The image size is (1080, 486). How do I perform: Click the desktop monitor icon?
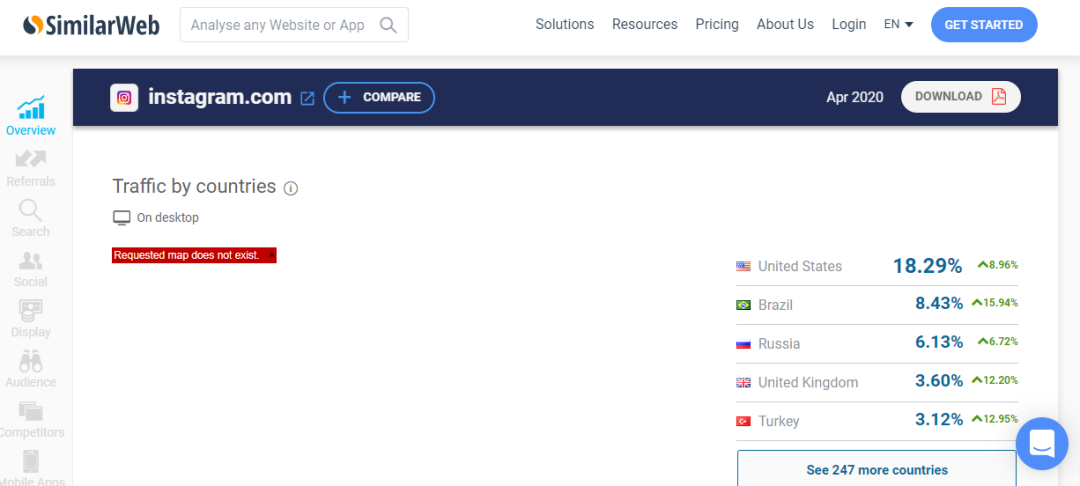(121, 218)
